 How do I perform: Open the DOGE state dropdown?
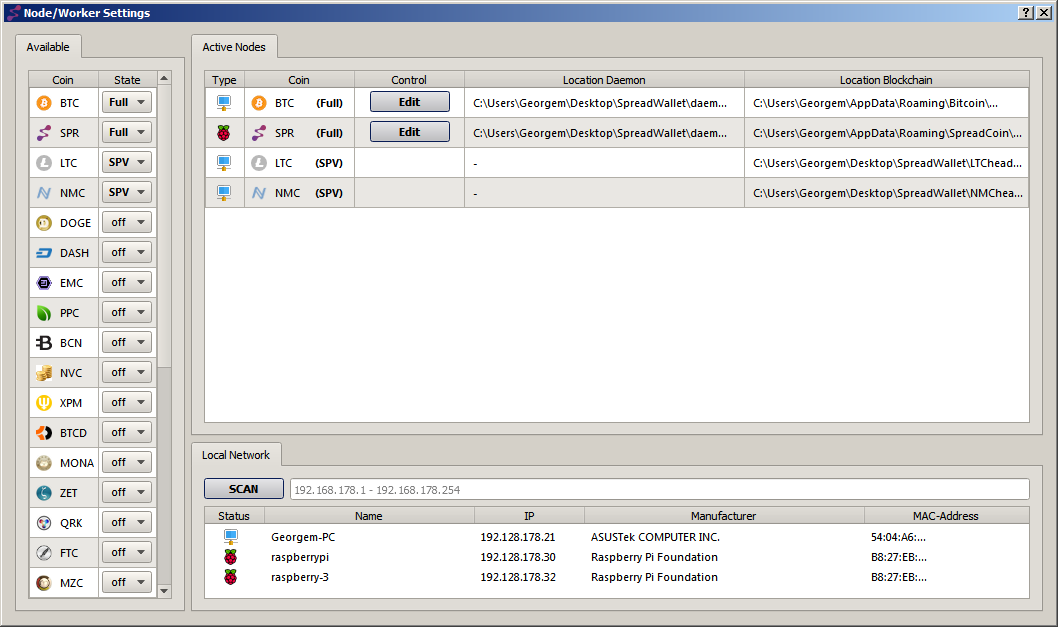coord(127,222)
